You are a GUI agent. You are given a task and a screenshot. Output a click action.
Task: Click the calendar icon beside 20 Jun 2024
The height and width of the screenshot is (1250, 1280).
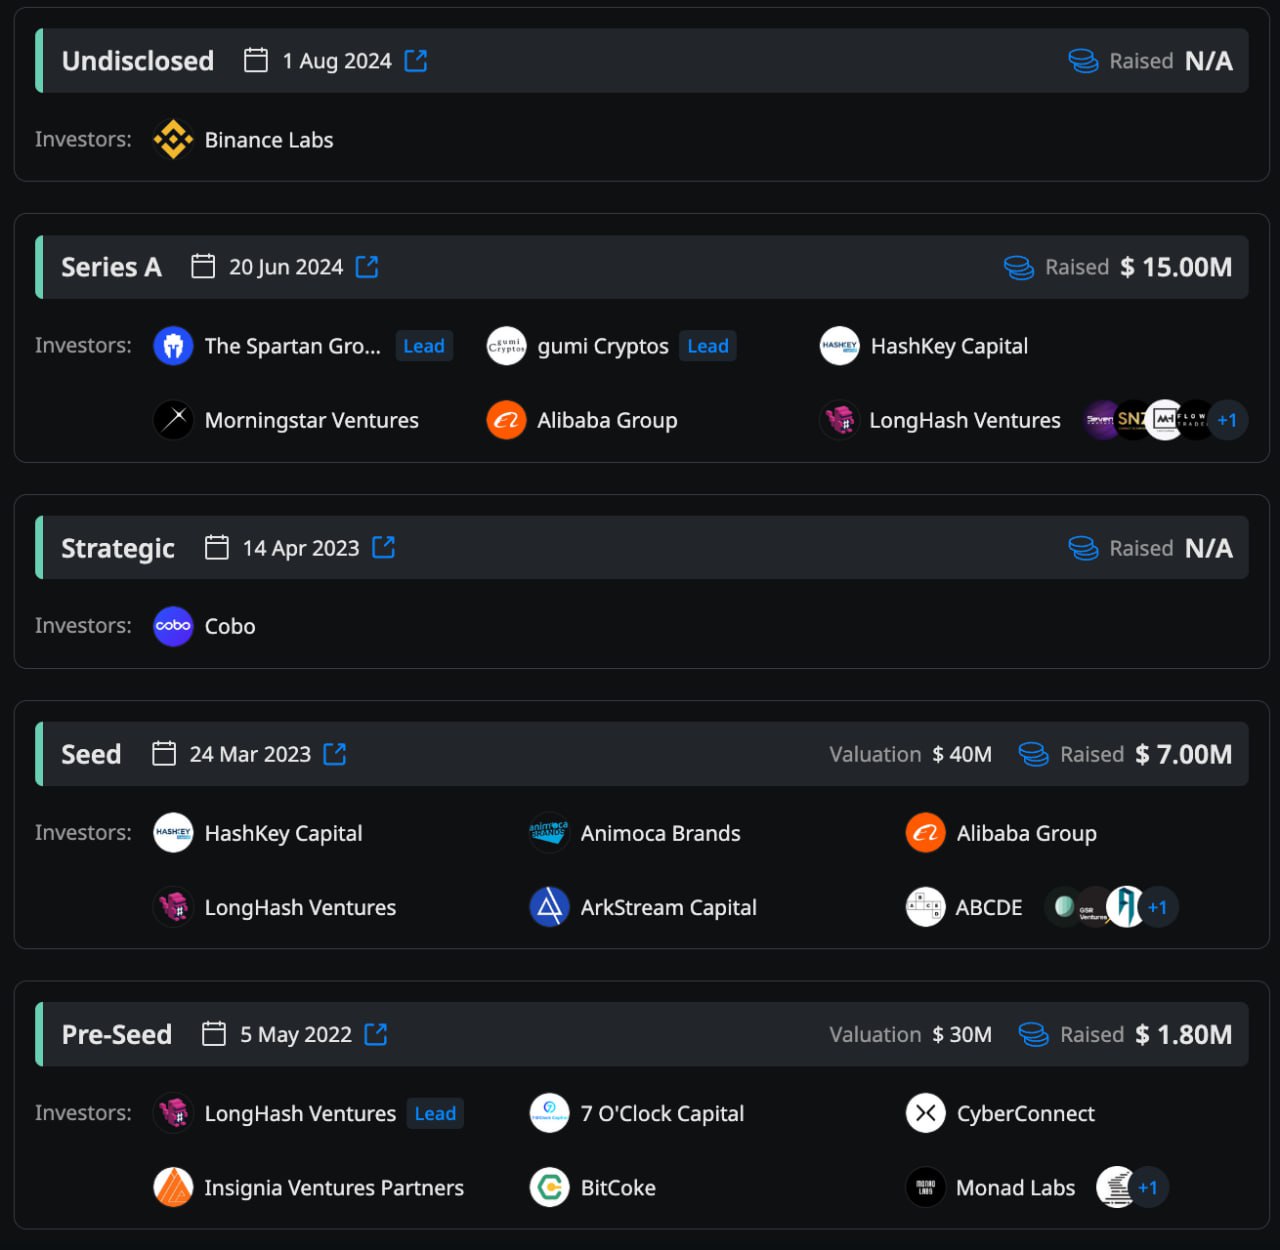pyautogui.click(x=203, y=266)
